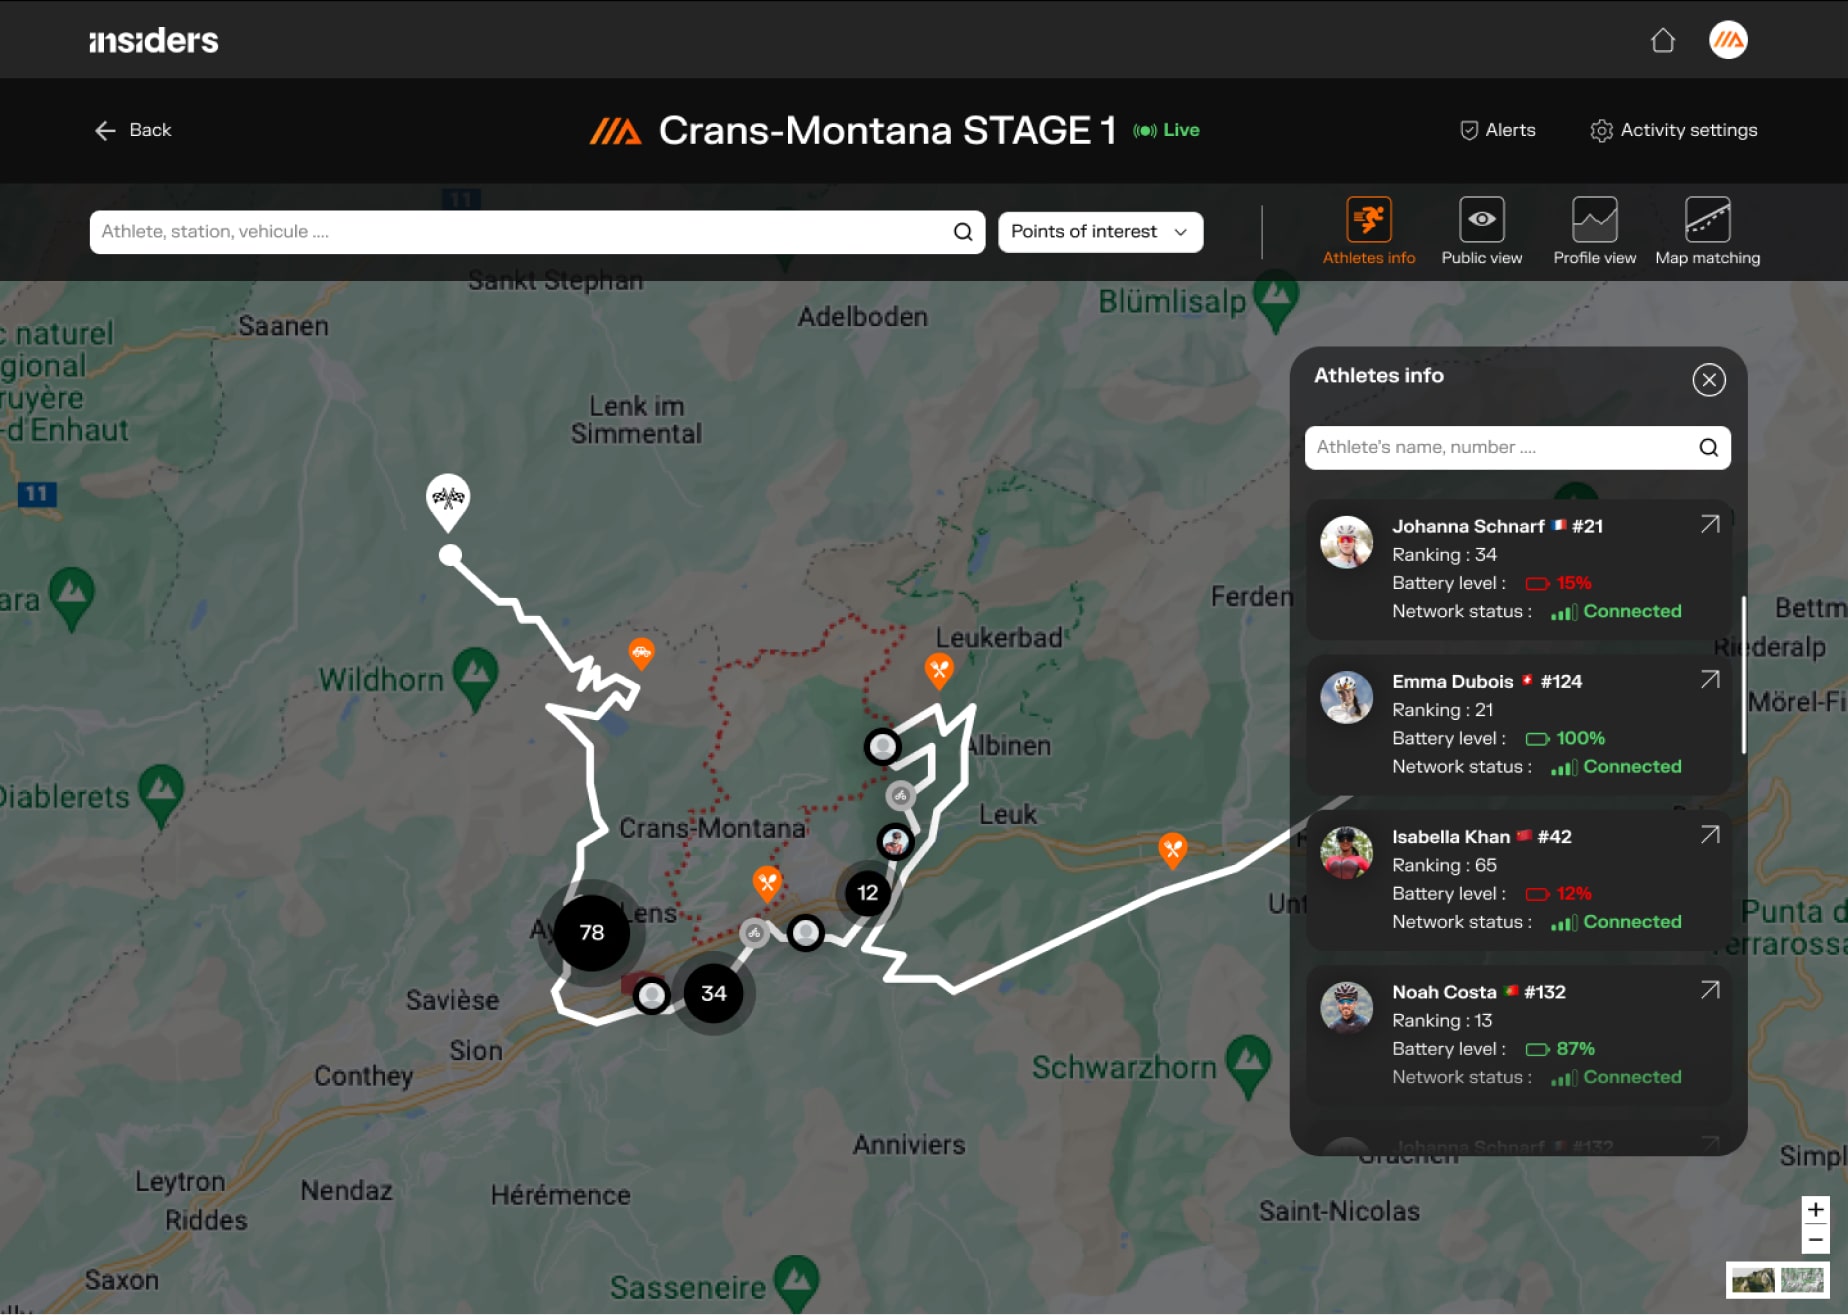
Task: Click magnifier in Athletes info search
Action: pos(1708,448)
